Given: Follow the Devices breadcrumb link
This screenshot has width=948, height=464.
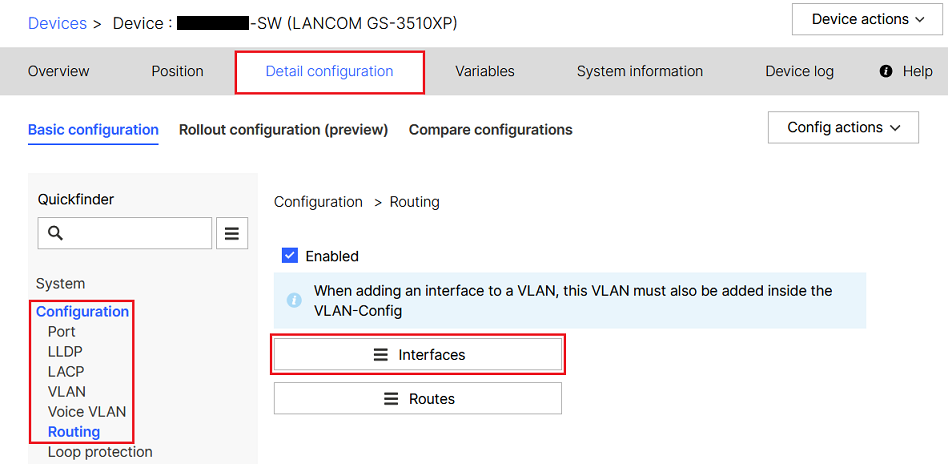Looking at the screenshot, I should point(57,23).
